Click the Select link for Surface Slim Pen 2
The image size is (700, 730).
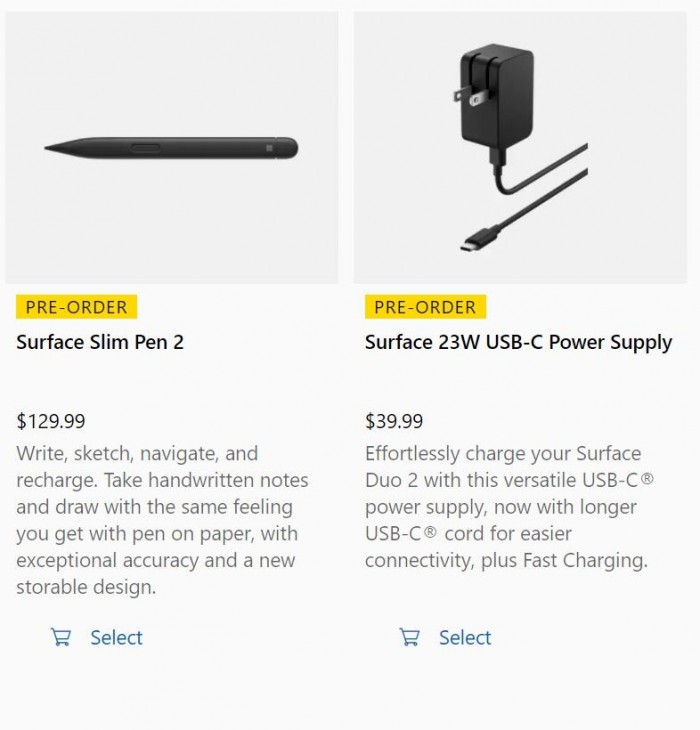coord(116,637)
